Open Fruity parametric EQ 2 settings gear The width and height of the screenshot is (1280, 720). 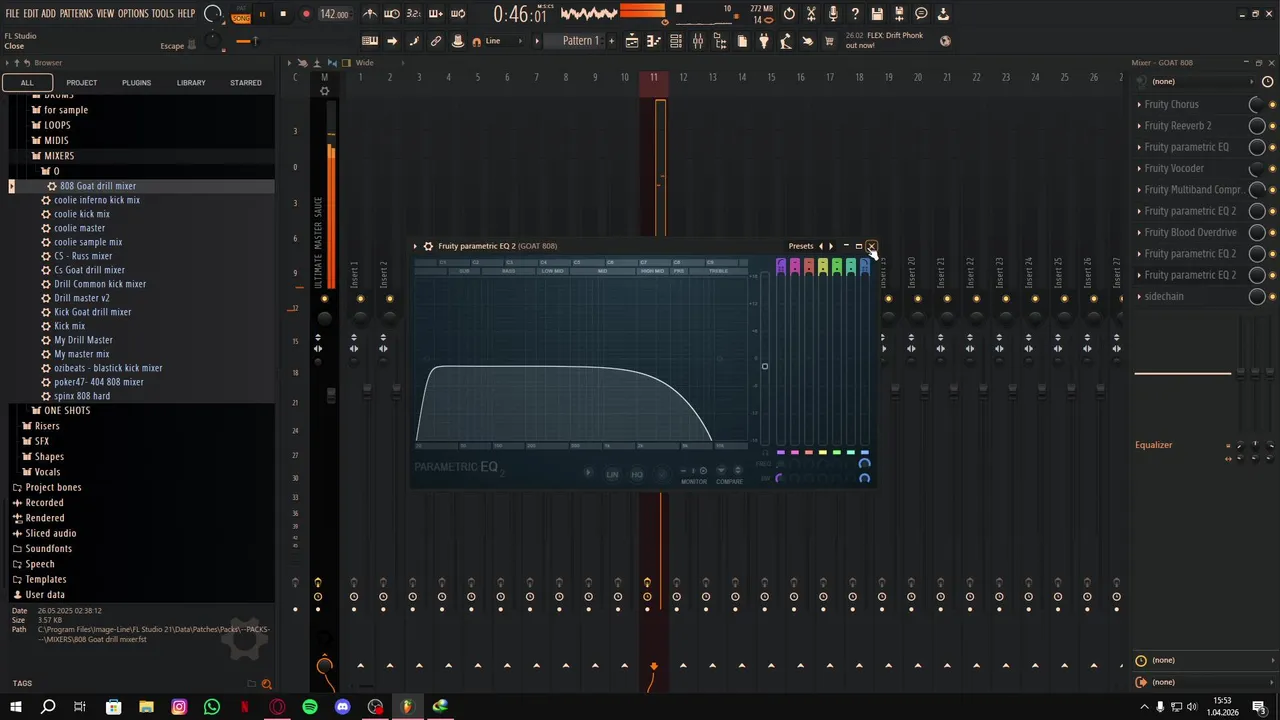pyautogui.click(x=428, y=246)
